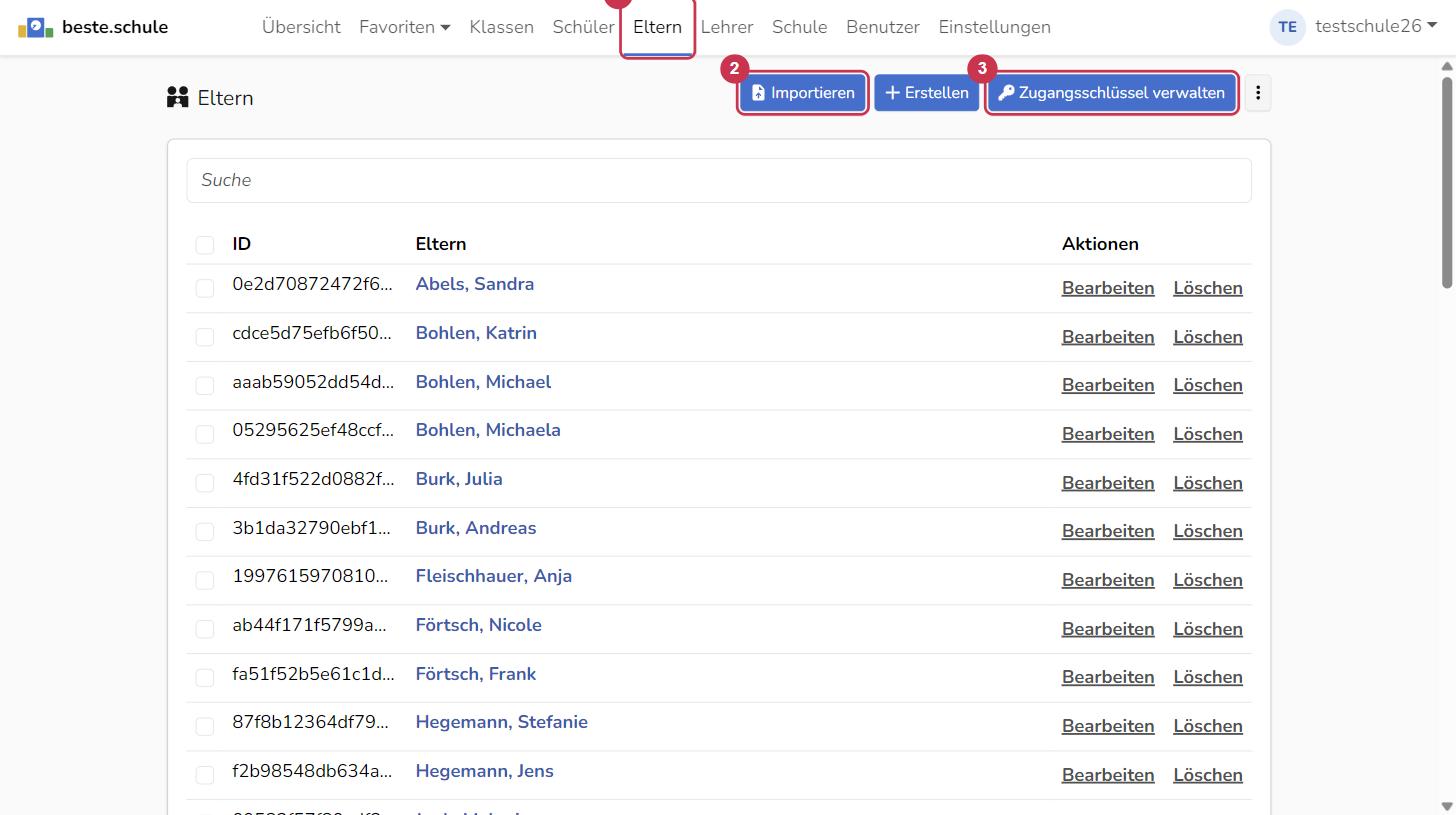Image resolution: width=1456 pixels, height=815 pixels.
Task: Open the Klassen menu item
Action: tap(501, 27)
